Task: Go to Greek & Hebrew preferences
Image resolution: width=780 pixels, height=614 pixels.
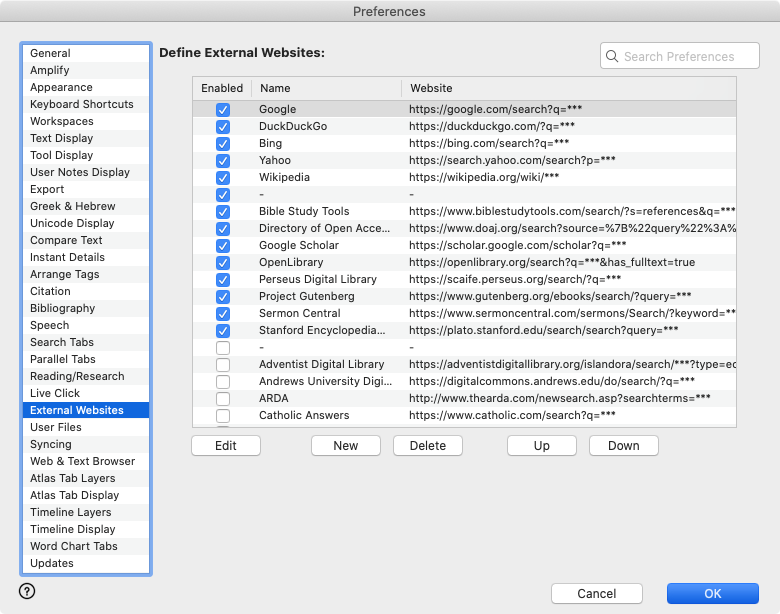Action: [x=72, y=206]
